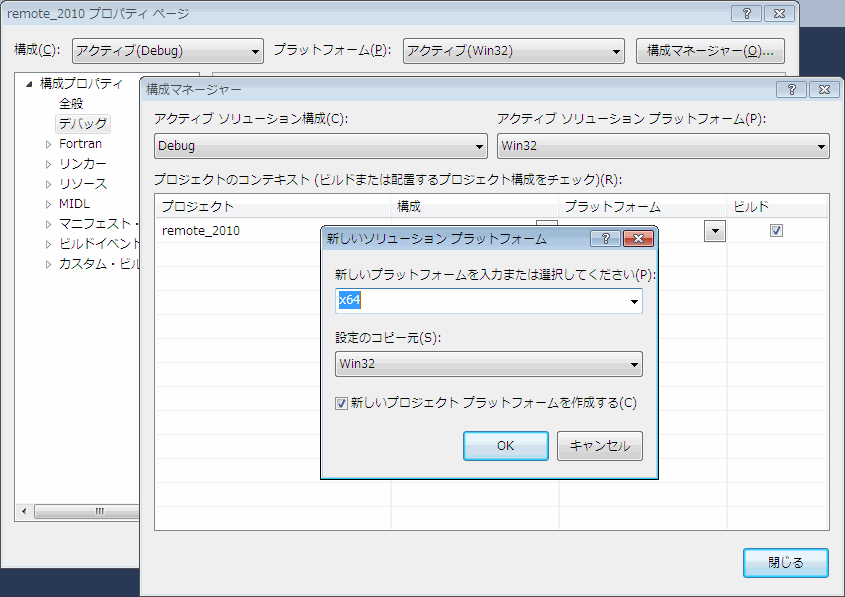This screenshot has height=597, width=845.
Task: Click the キャンセル button
Action: point(599,446)
